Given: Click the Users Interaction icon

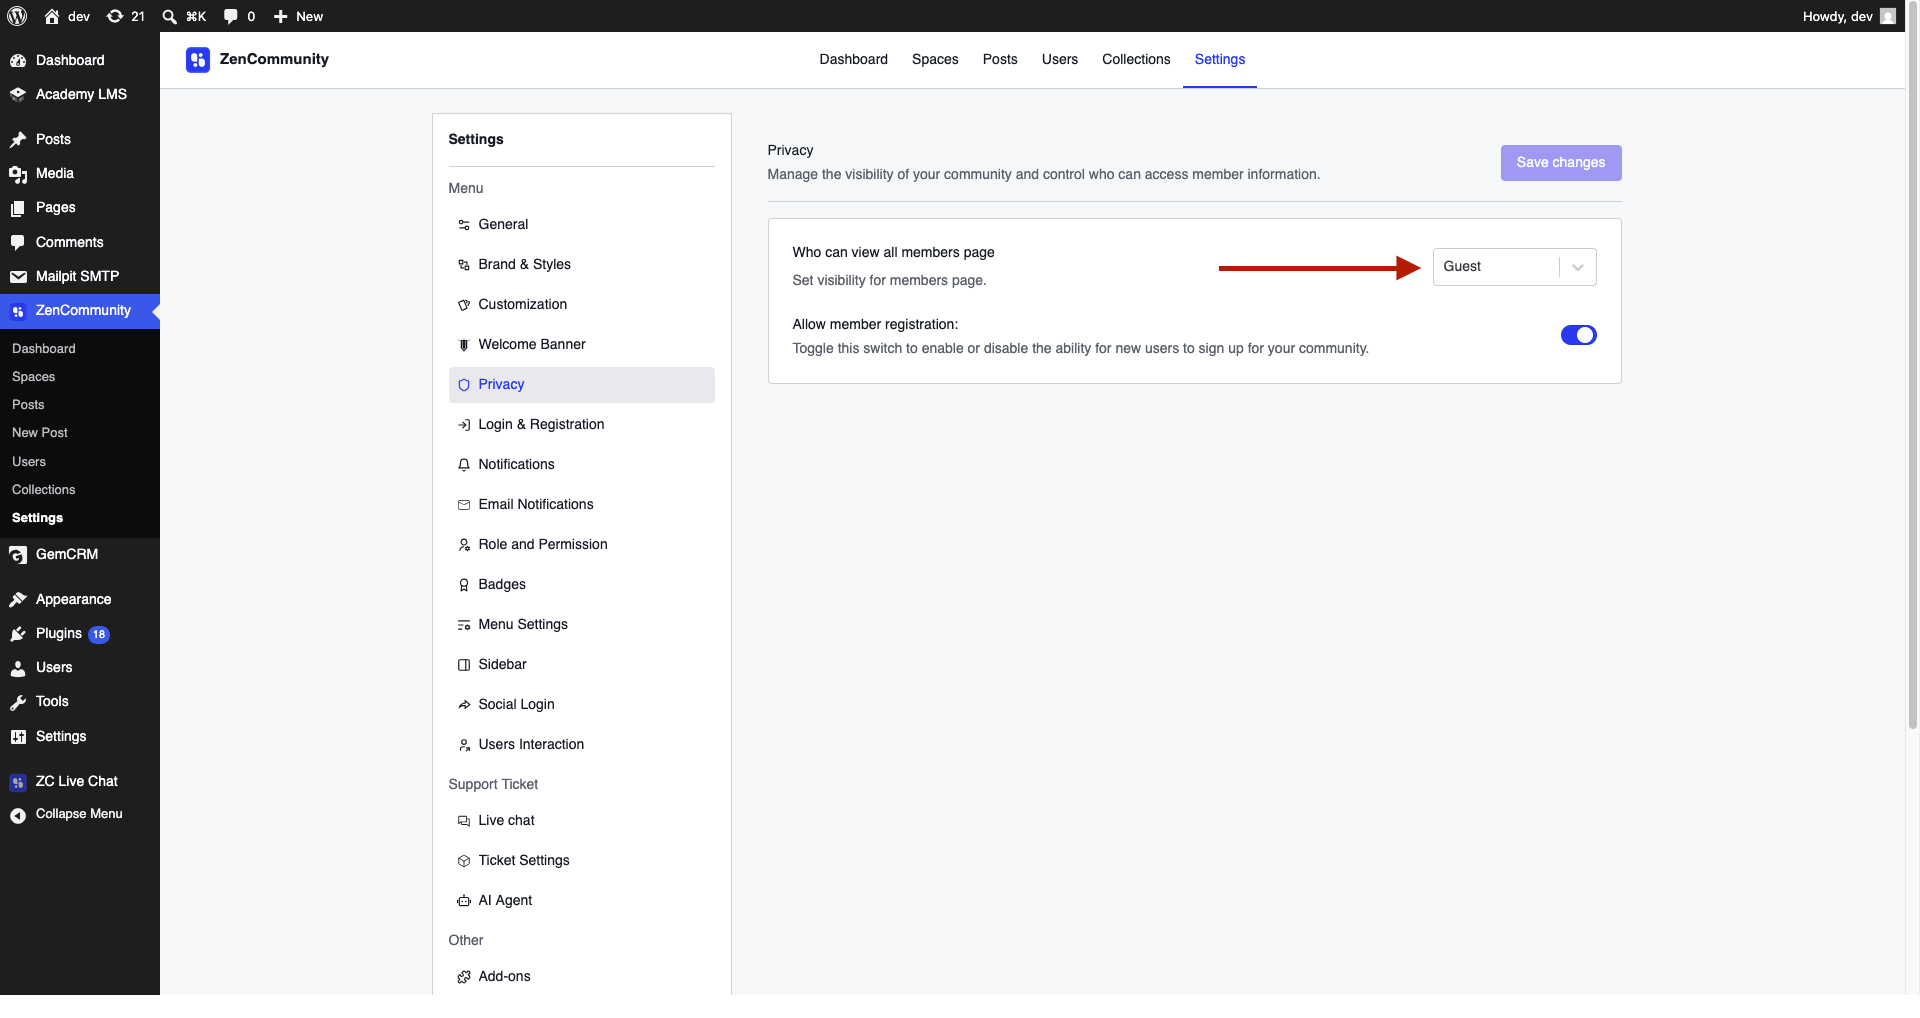Looking at the screenshot, I should pyautogui.click(x=464, y=745).
